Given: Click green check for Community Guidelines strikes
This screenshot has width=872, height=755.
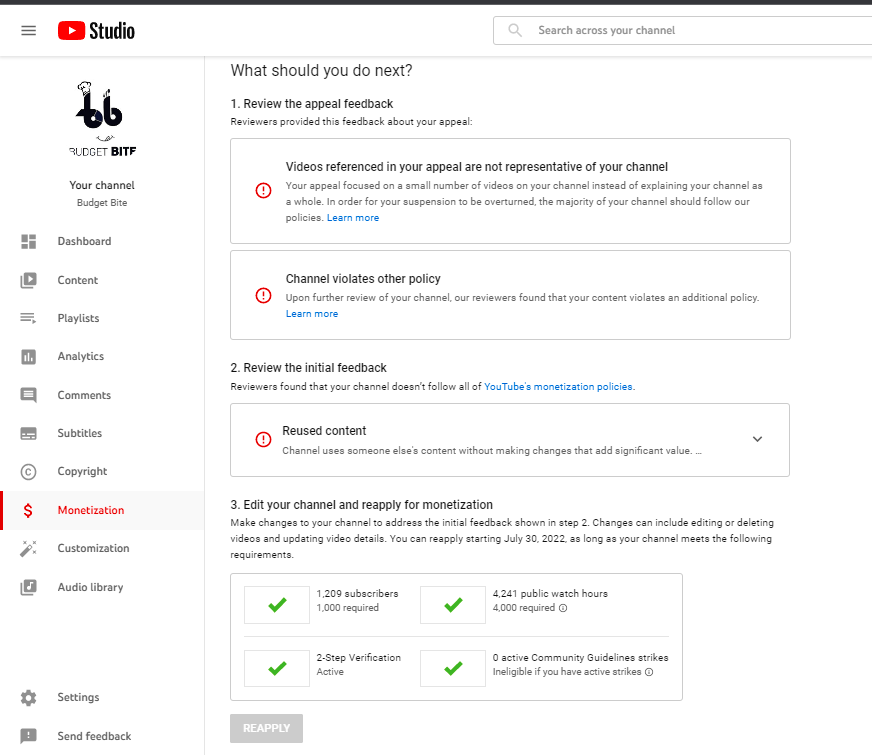Looking at the screenshot, I should tap(453, 668).
